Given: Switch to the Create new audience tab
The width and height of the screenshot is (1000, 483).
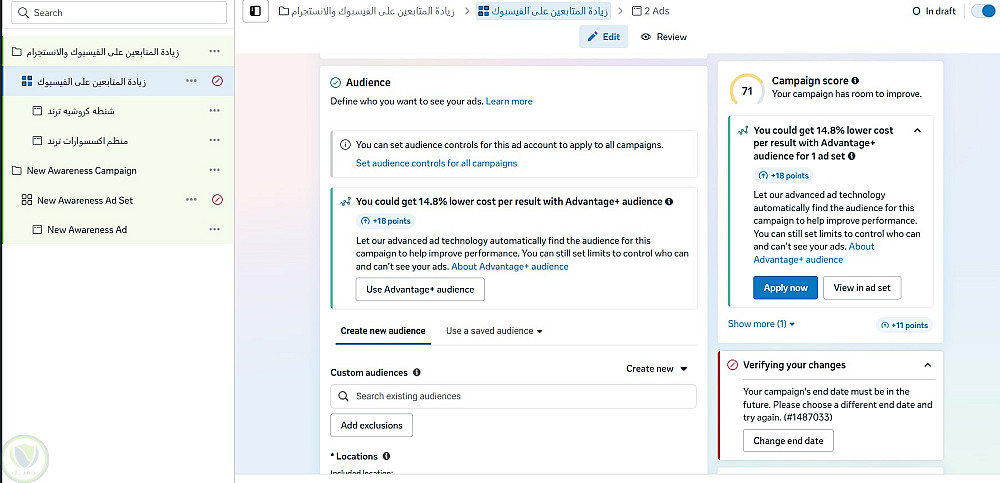Looking at the screenshot, I should (x=383, y=331).
